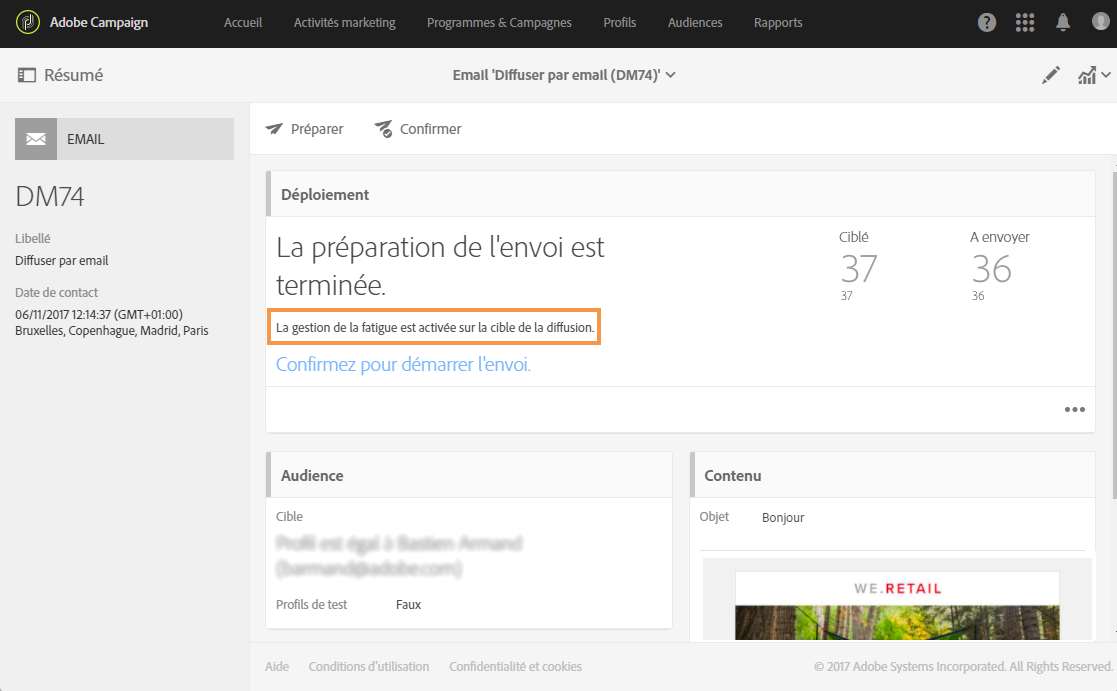Click the Préparer button label

317,129
